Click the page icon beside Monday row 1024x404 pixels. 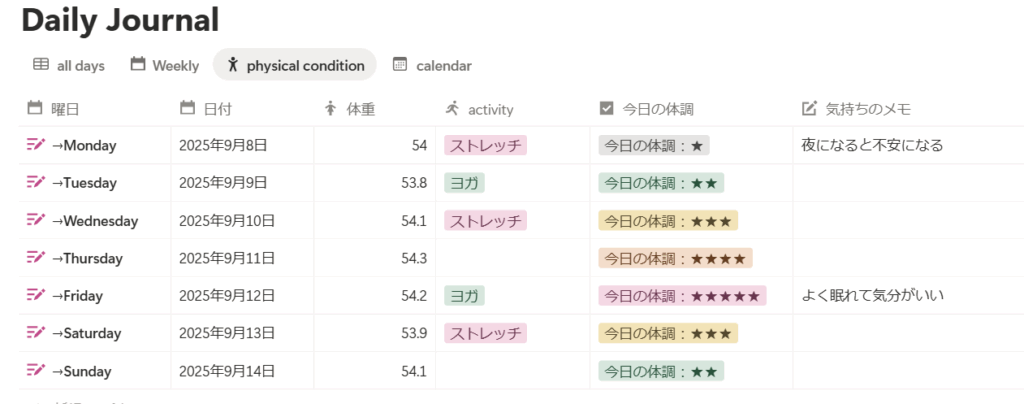click(36, 145)
